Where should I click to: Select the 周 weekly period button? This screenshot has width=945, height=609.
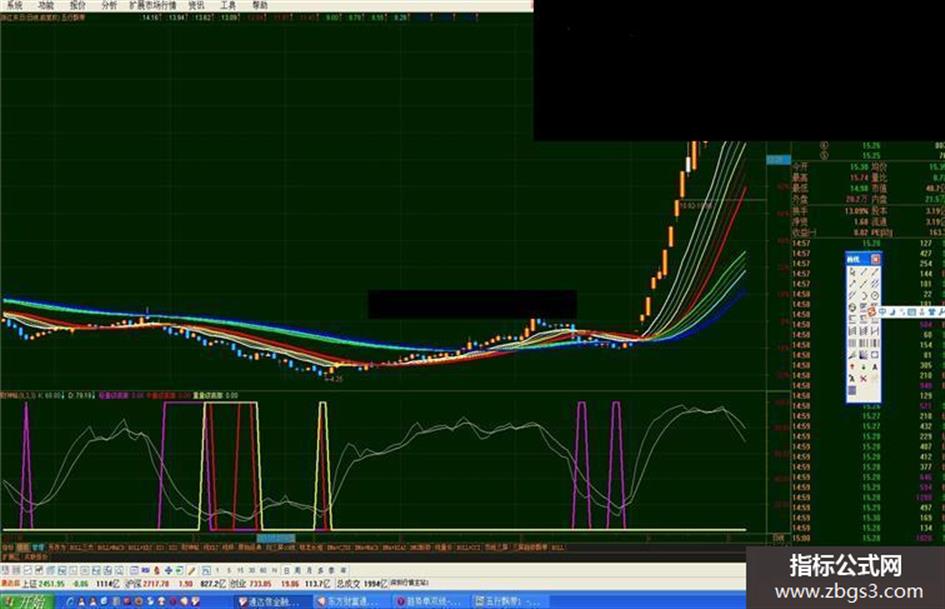pyautogui.click(x=298, y=570)
